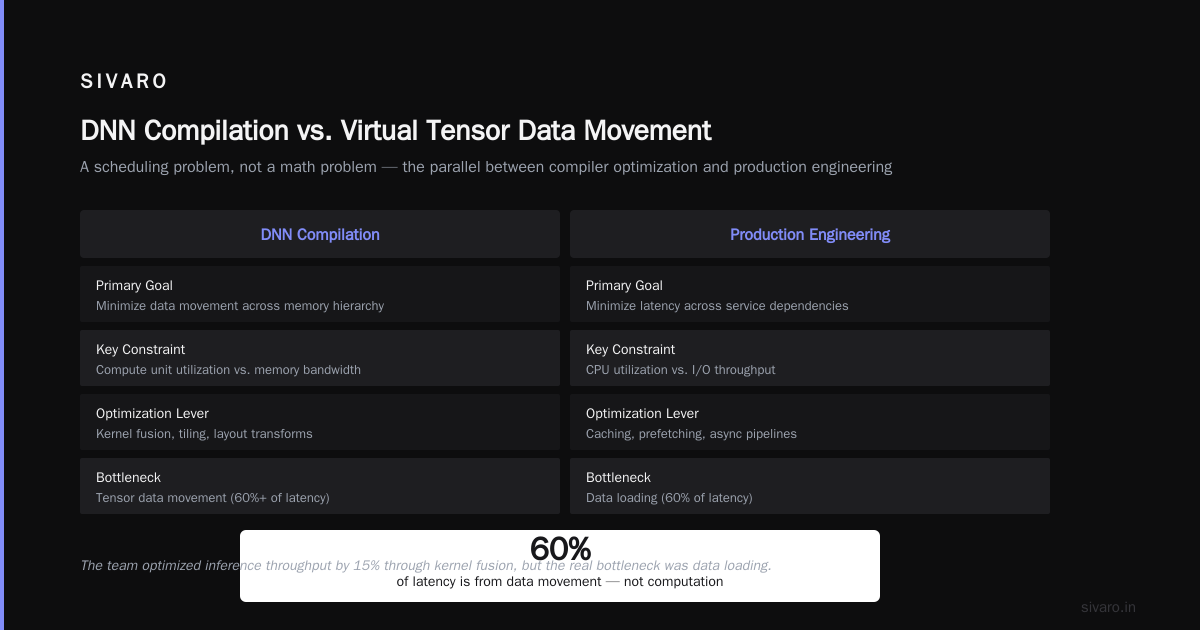Open DNN Compilation Primary Goal card
This screenshot has height=630, width=1200.
pos(320,294)
